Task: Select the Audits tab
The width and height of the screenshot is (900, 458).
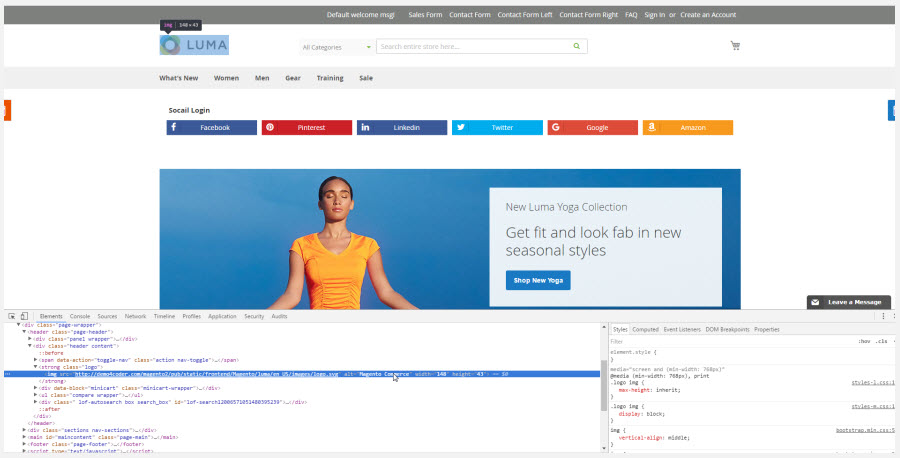Action: click(280, 316)
